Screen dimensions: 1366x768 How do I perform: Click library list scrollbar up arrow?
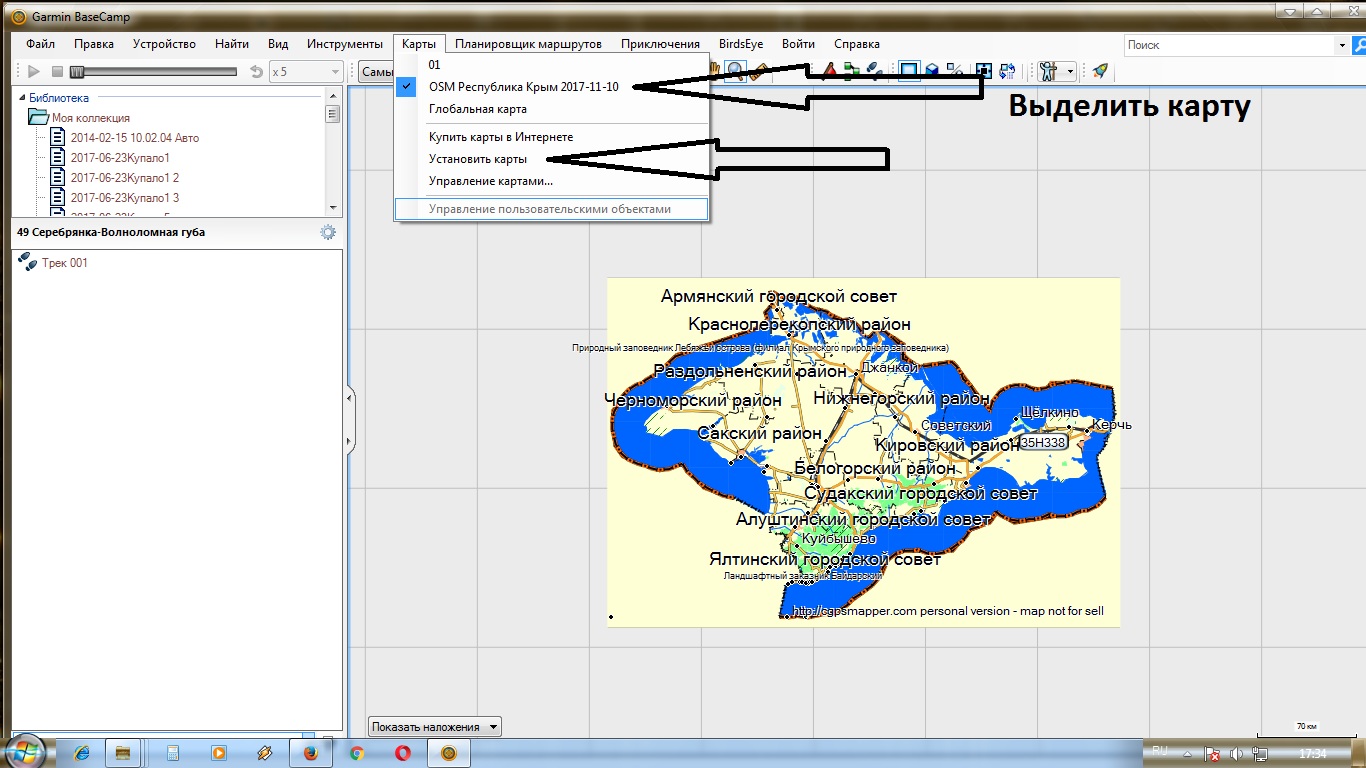pyautogui.click(x=333, y=95)
